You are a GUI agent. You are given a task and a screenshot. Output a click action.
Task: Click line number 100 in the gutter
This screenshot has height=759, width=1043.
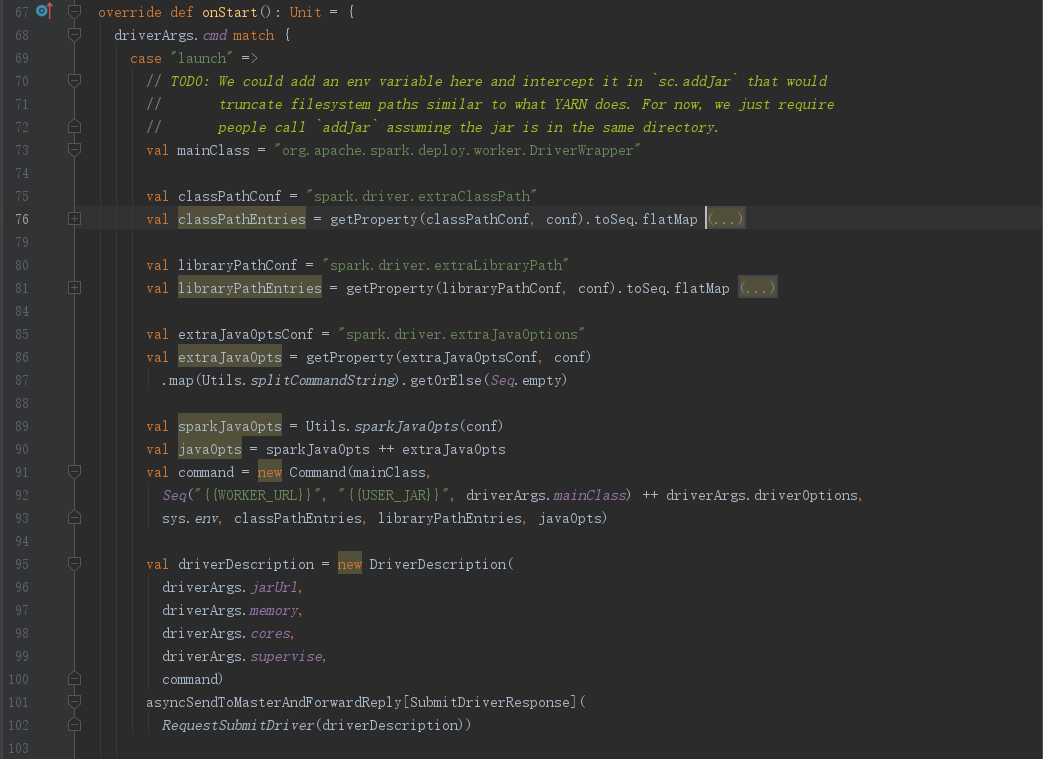pos(18,679)
